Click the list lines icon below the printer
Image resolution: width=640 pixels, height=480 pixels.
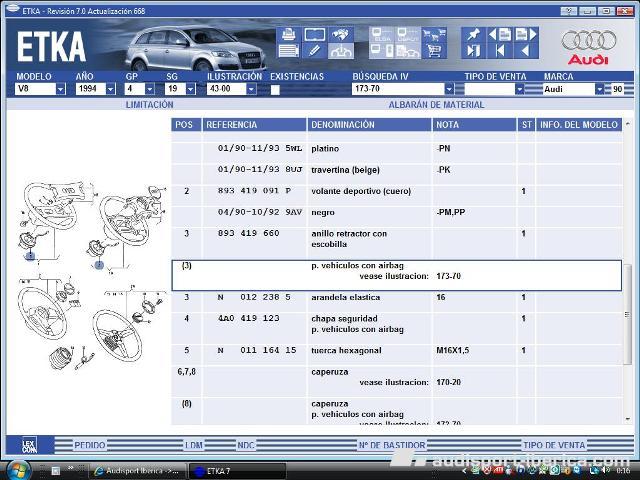pos(289,51)
